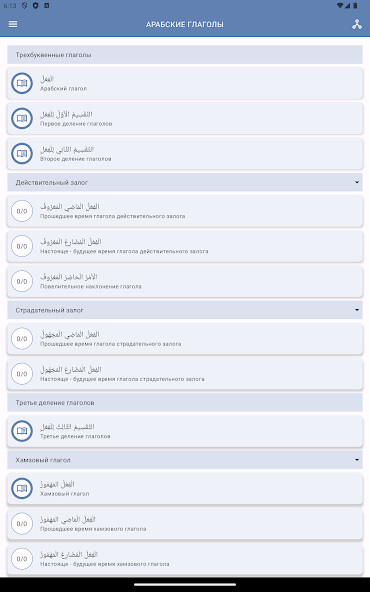Tap the tree structure icon in header

coord(357,24)
